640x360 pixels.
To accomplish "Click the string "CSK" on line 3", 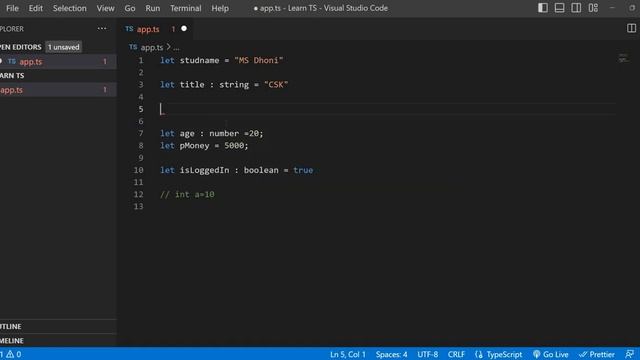I will 276,84.
